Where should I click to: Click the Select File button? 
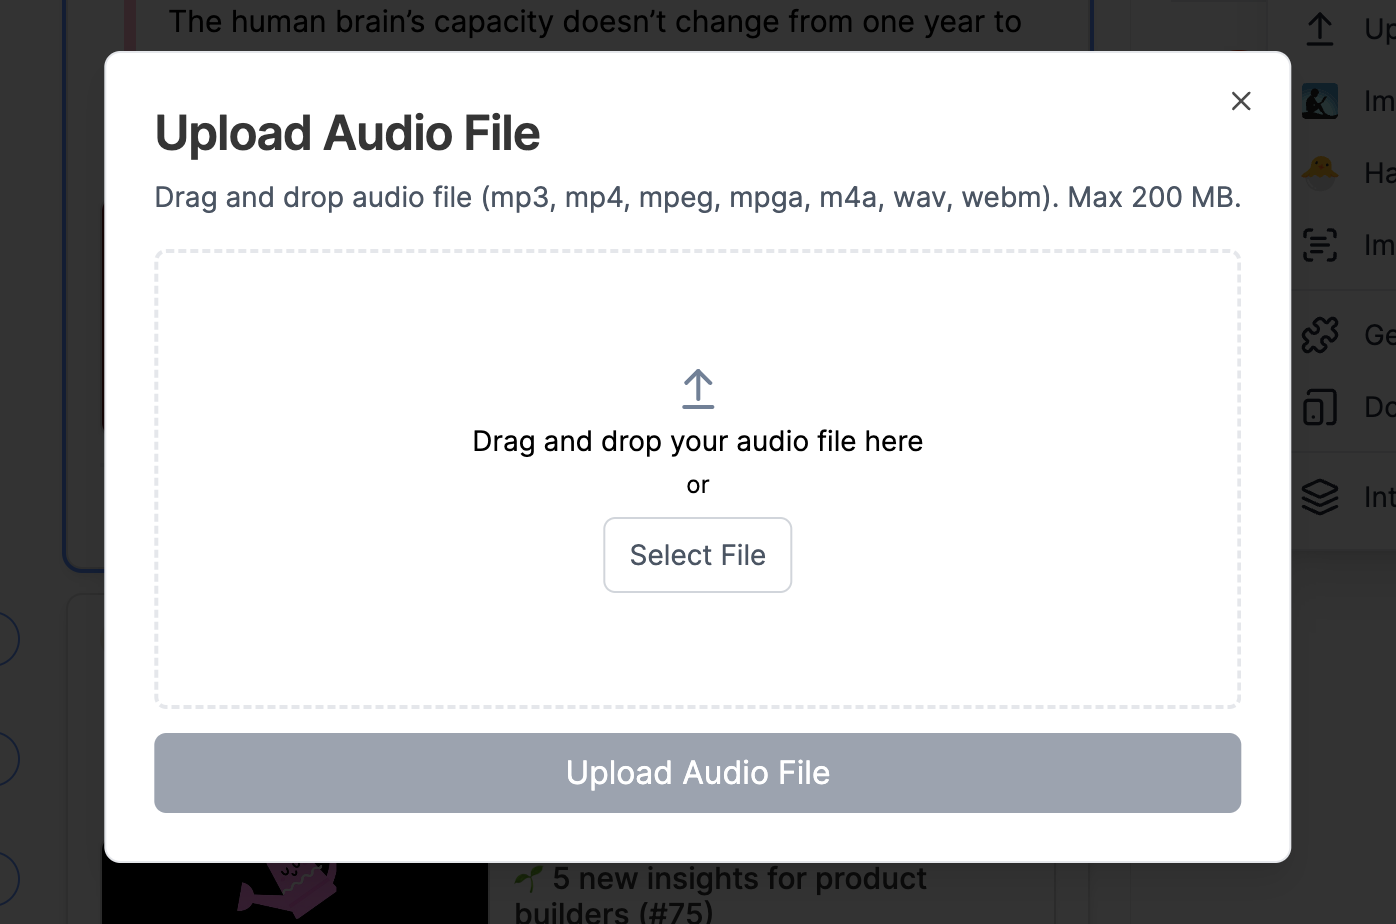(697, 555)
